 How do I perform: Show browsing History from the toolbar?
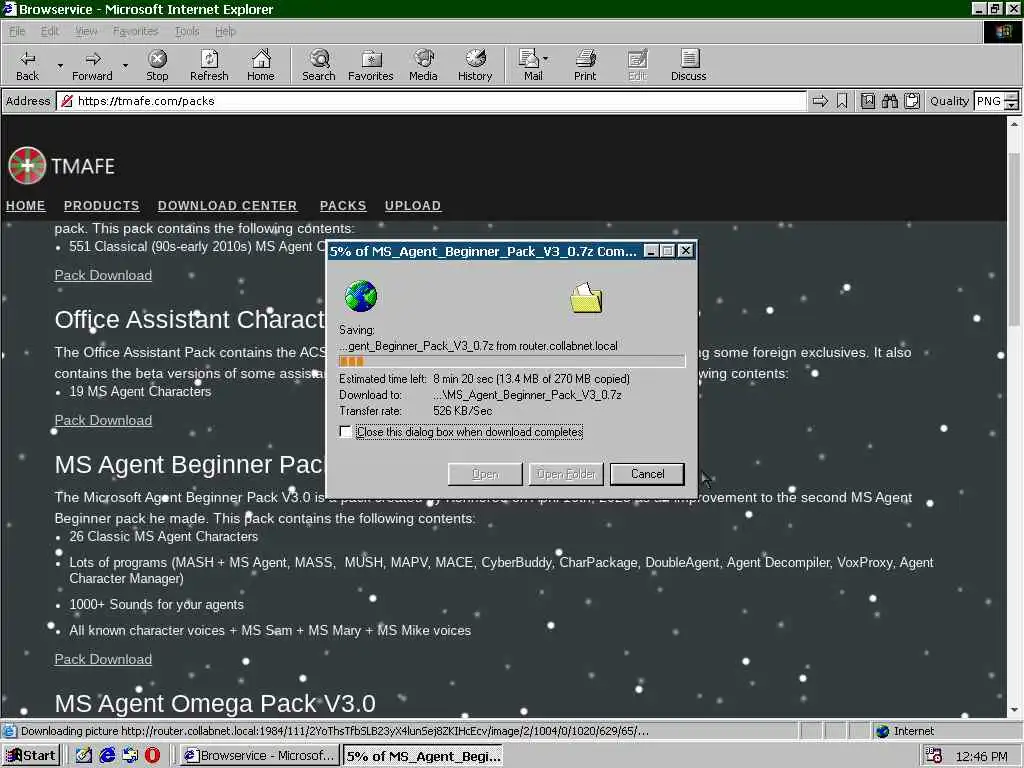tap(475, 65)
